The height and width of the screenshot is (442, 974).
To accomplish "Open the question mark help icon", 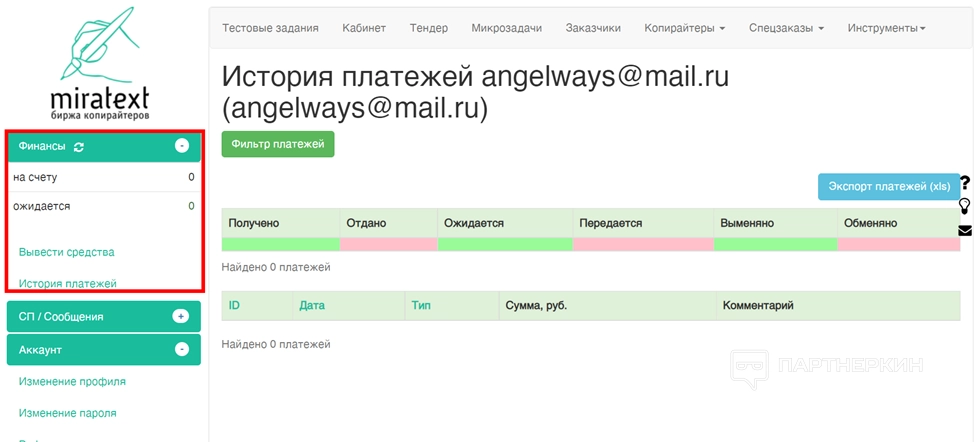I will click(x=965, y=183).
